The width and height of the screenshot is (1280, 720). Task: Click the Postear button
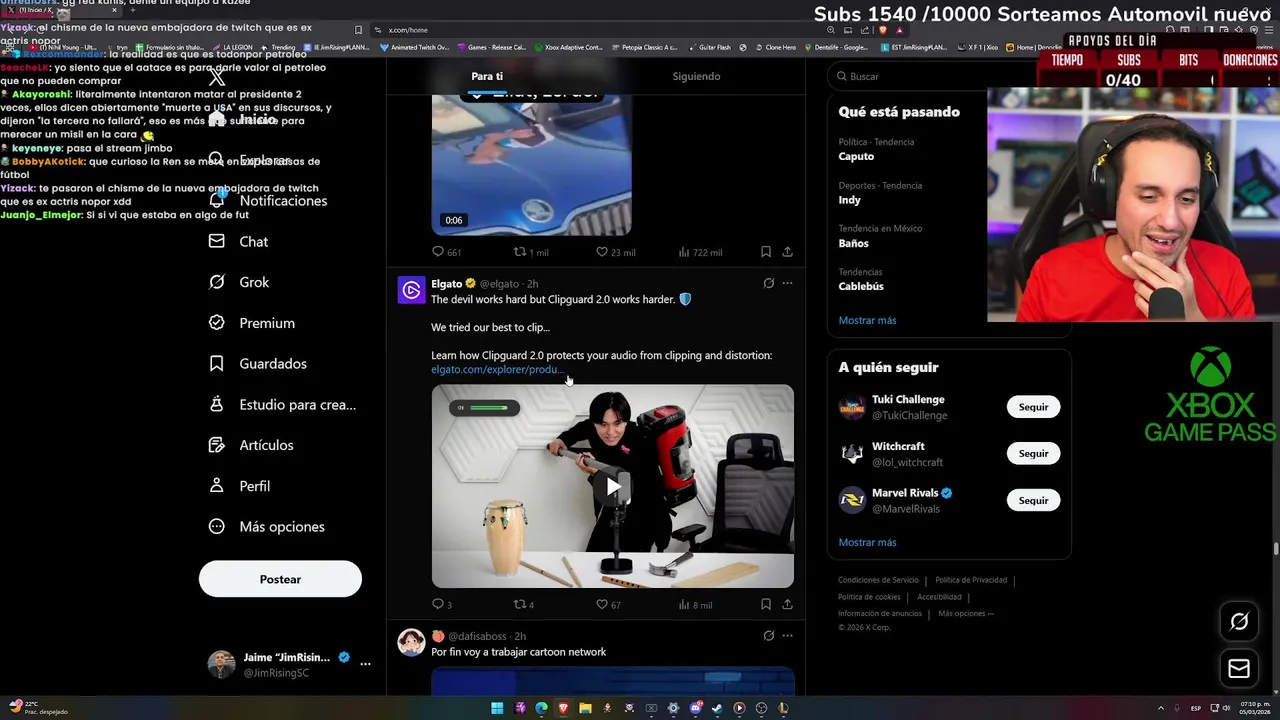click(x=280, y=579)
